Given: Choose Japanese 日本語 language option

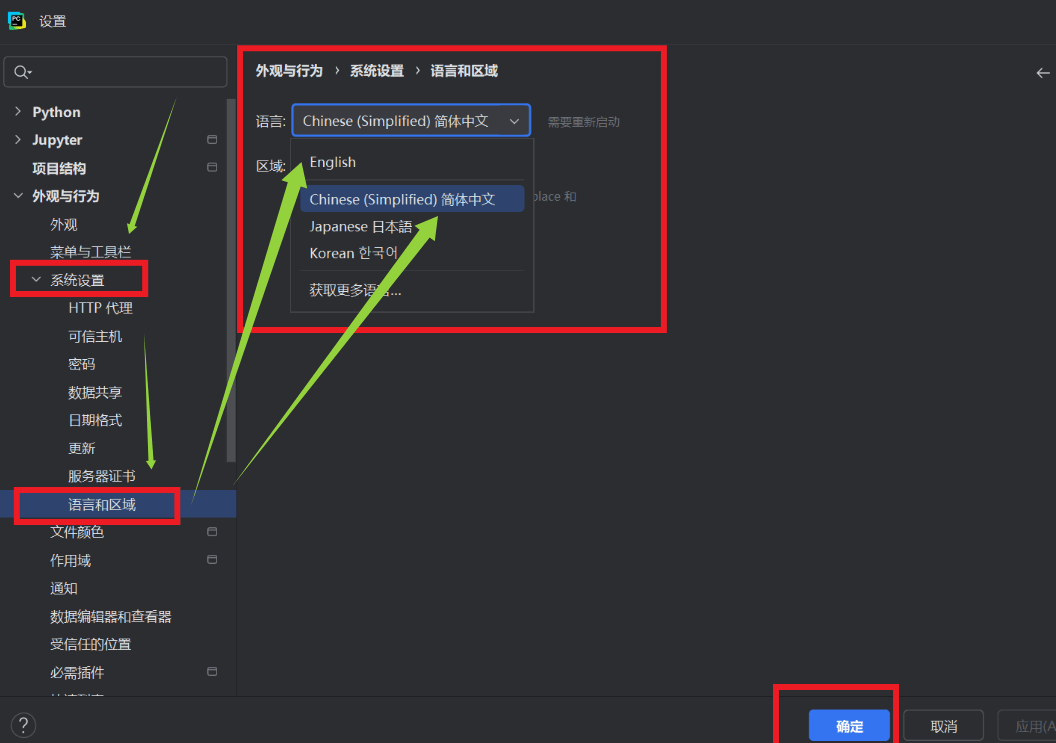Looking at the screenshot, I should tap(360, 227).
